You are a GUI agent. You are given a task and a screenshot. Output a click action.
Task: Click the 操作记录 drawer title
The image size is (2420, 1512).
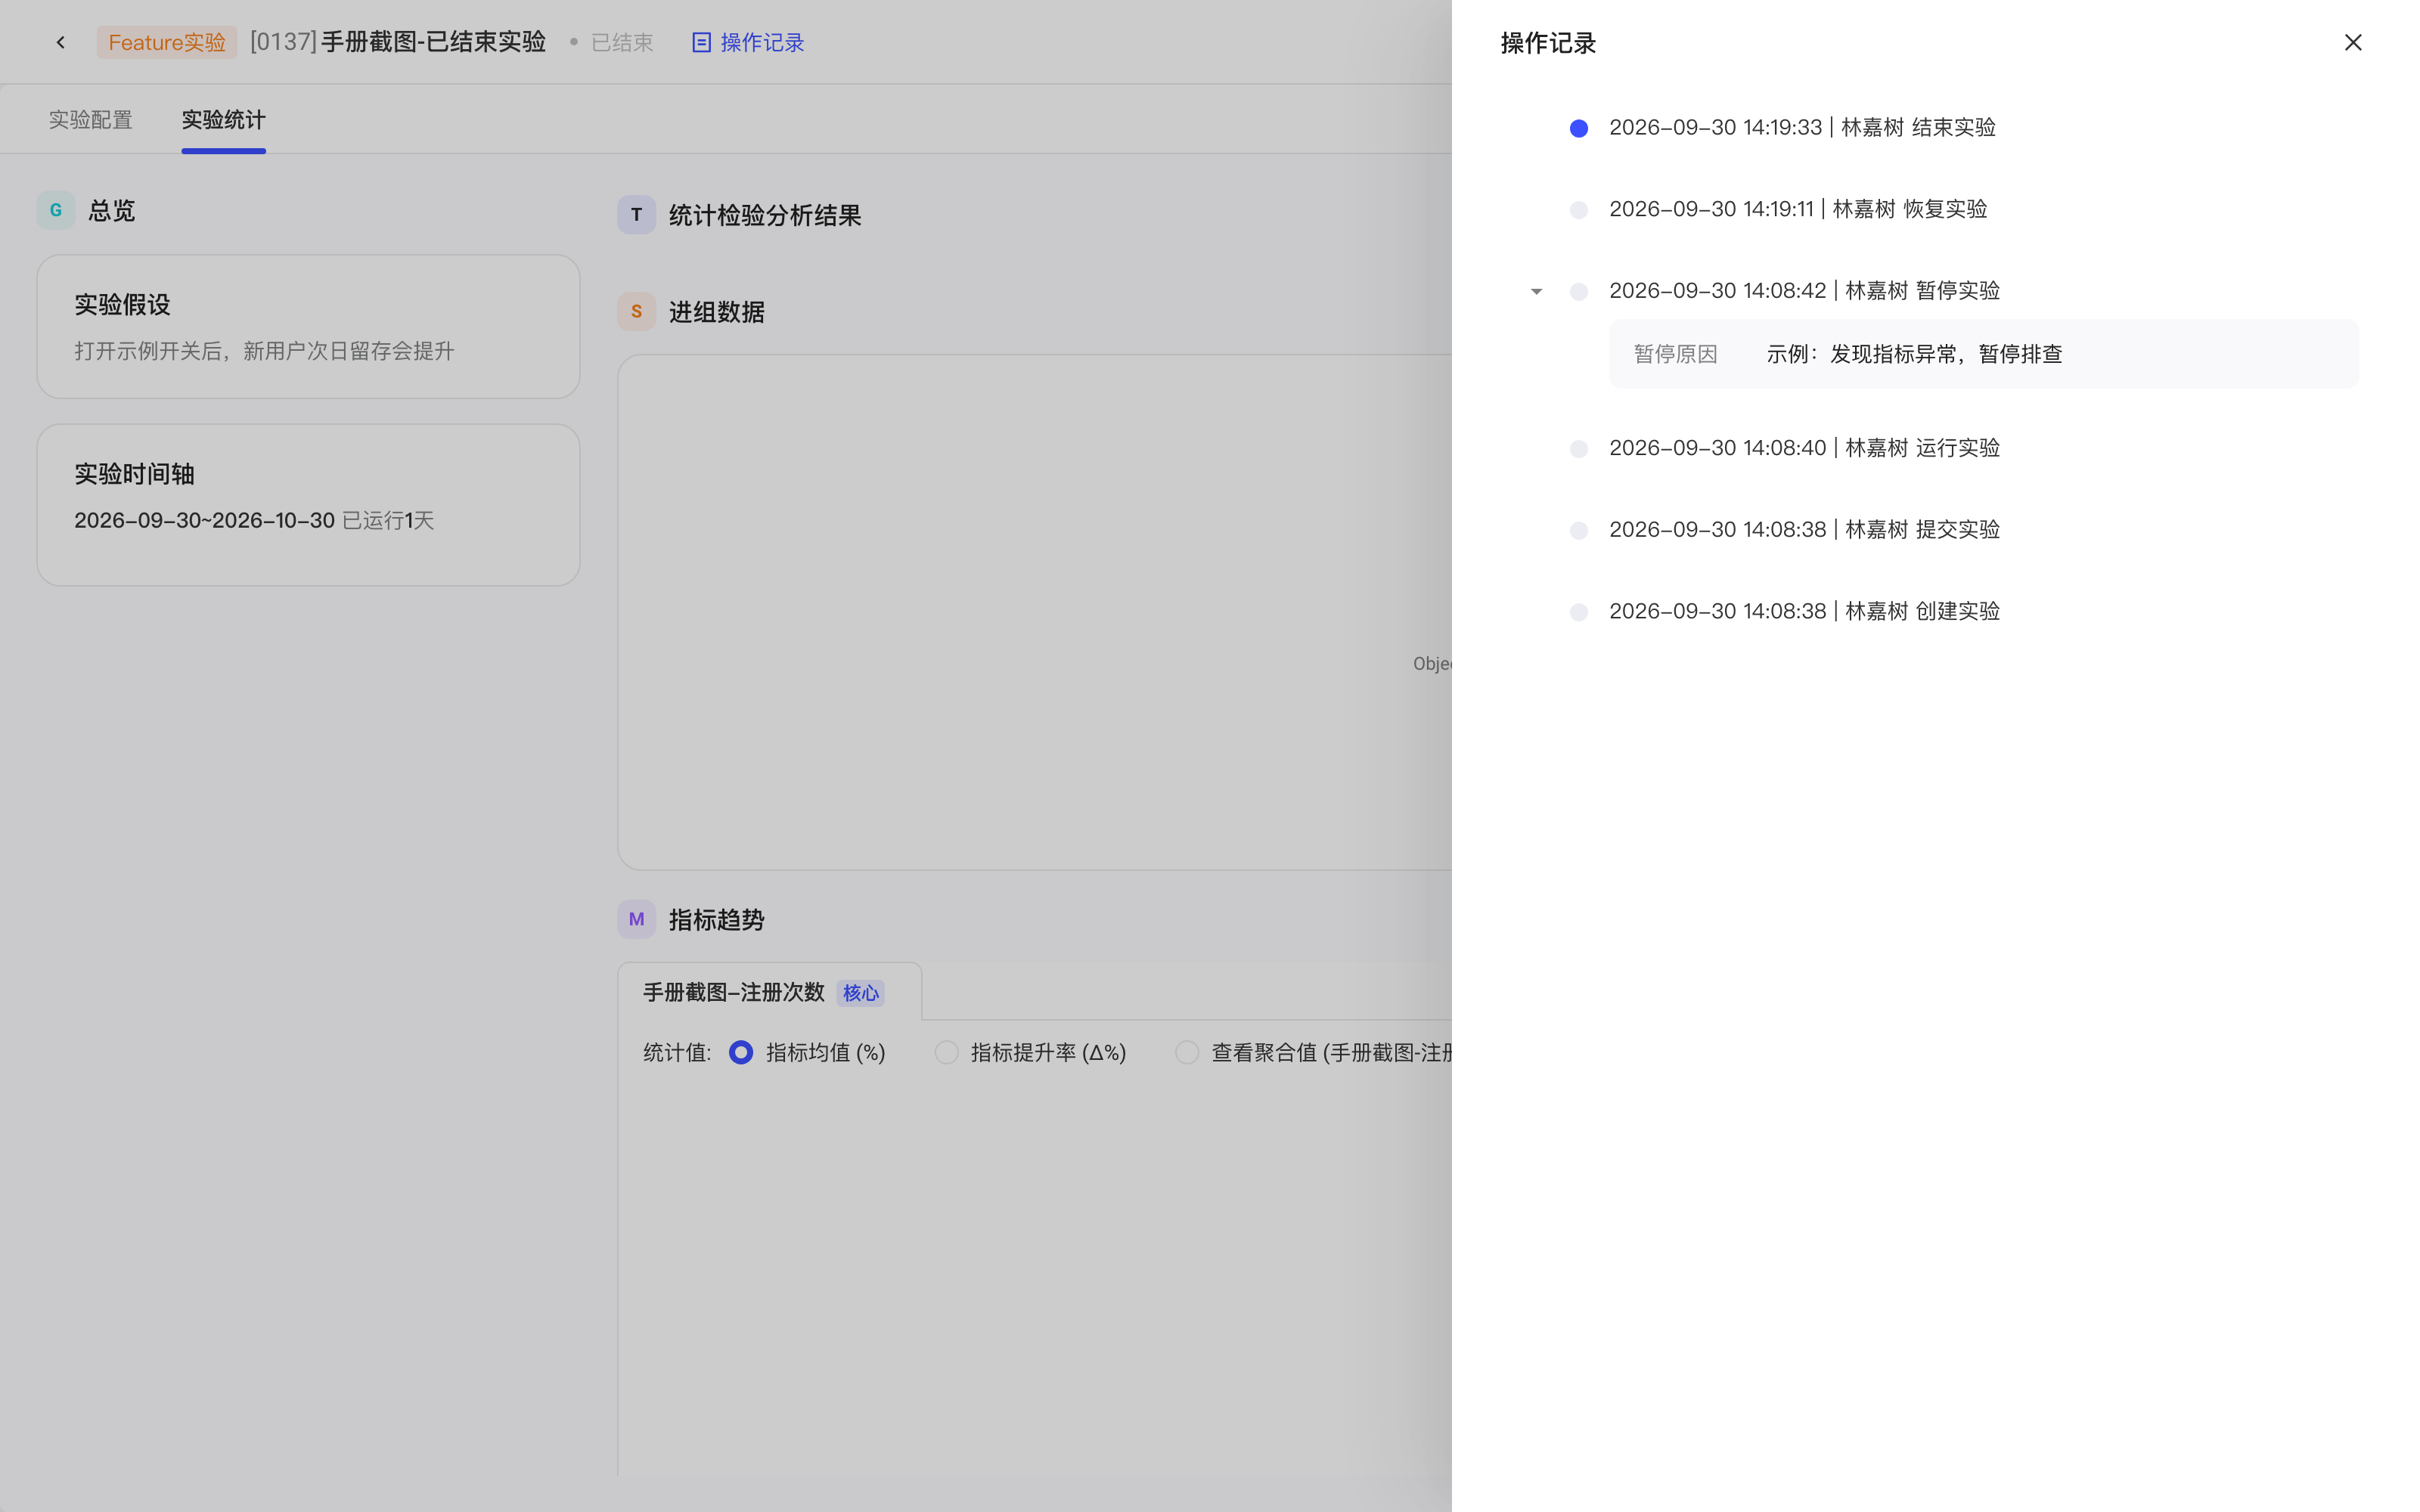tap(1548, 43)
